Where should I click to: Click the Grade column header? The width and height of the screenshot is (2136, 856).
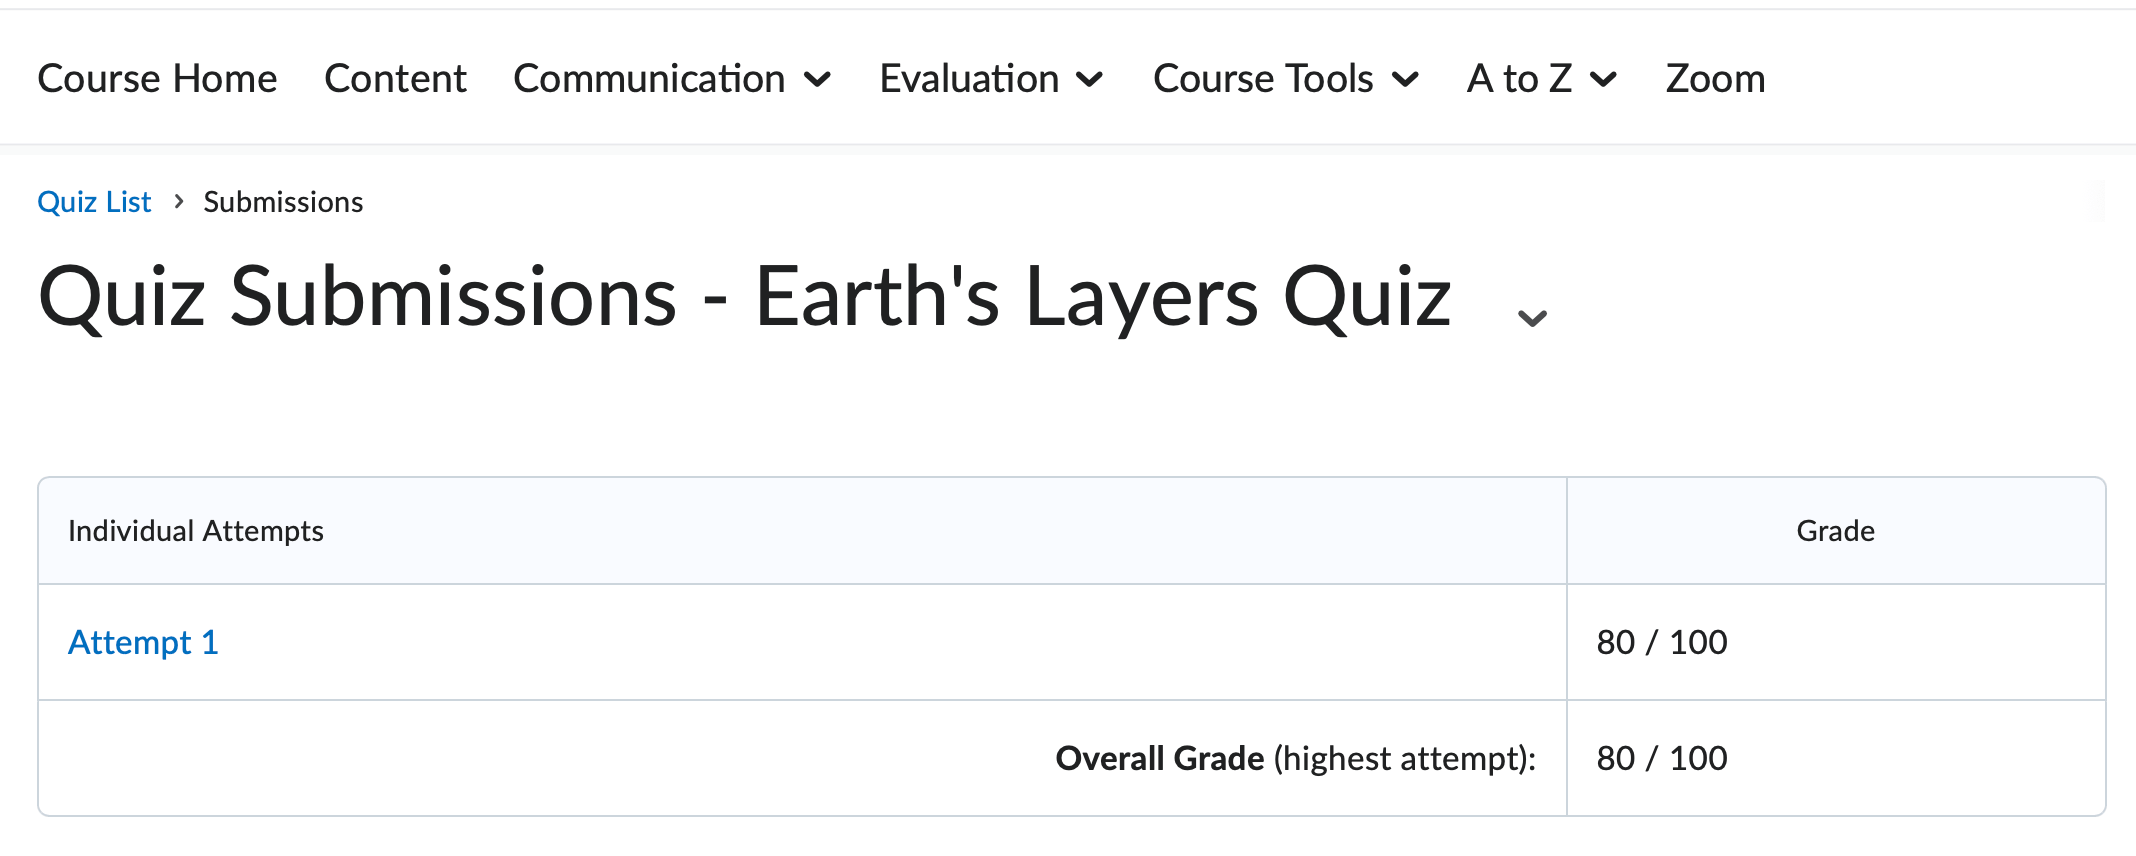tap(1835, 531)
